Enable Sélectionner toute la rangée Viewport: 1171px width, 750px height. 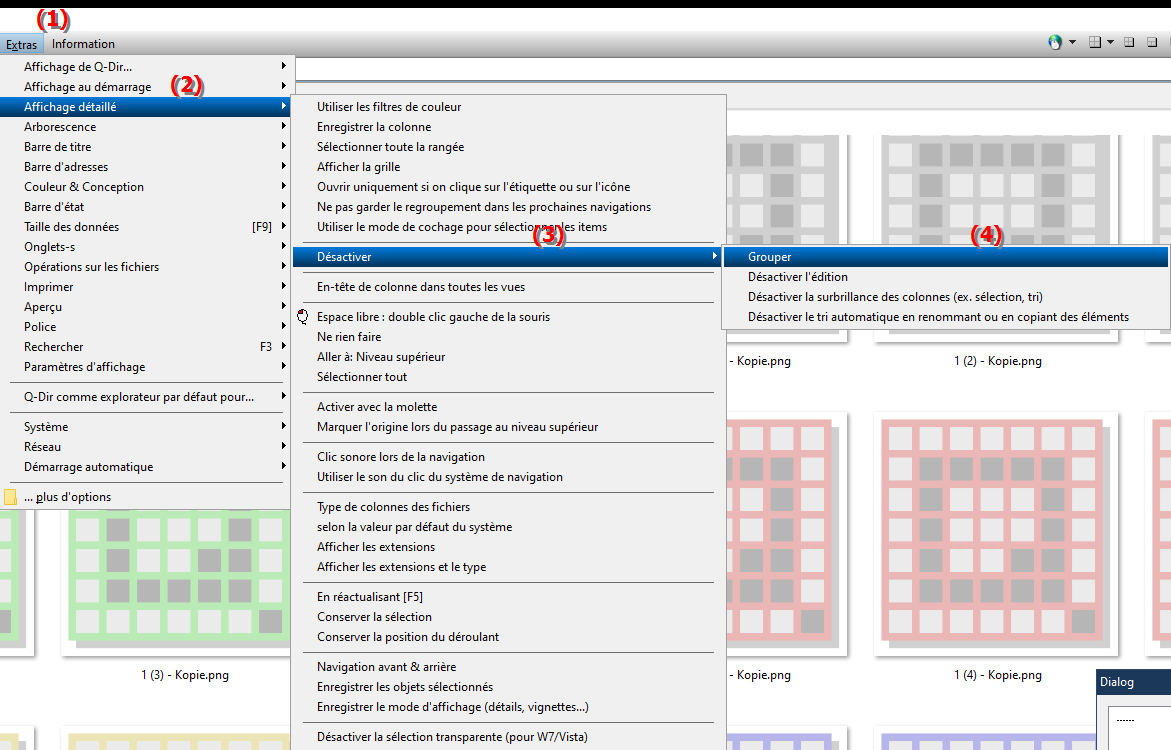click(507, 147)
